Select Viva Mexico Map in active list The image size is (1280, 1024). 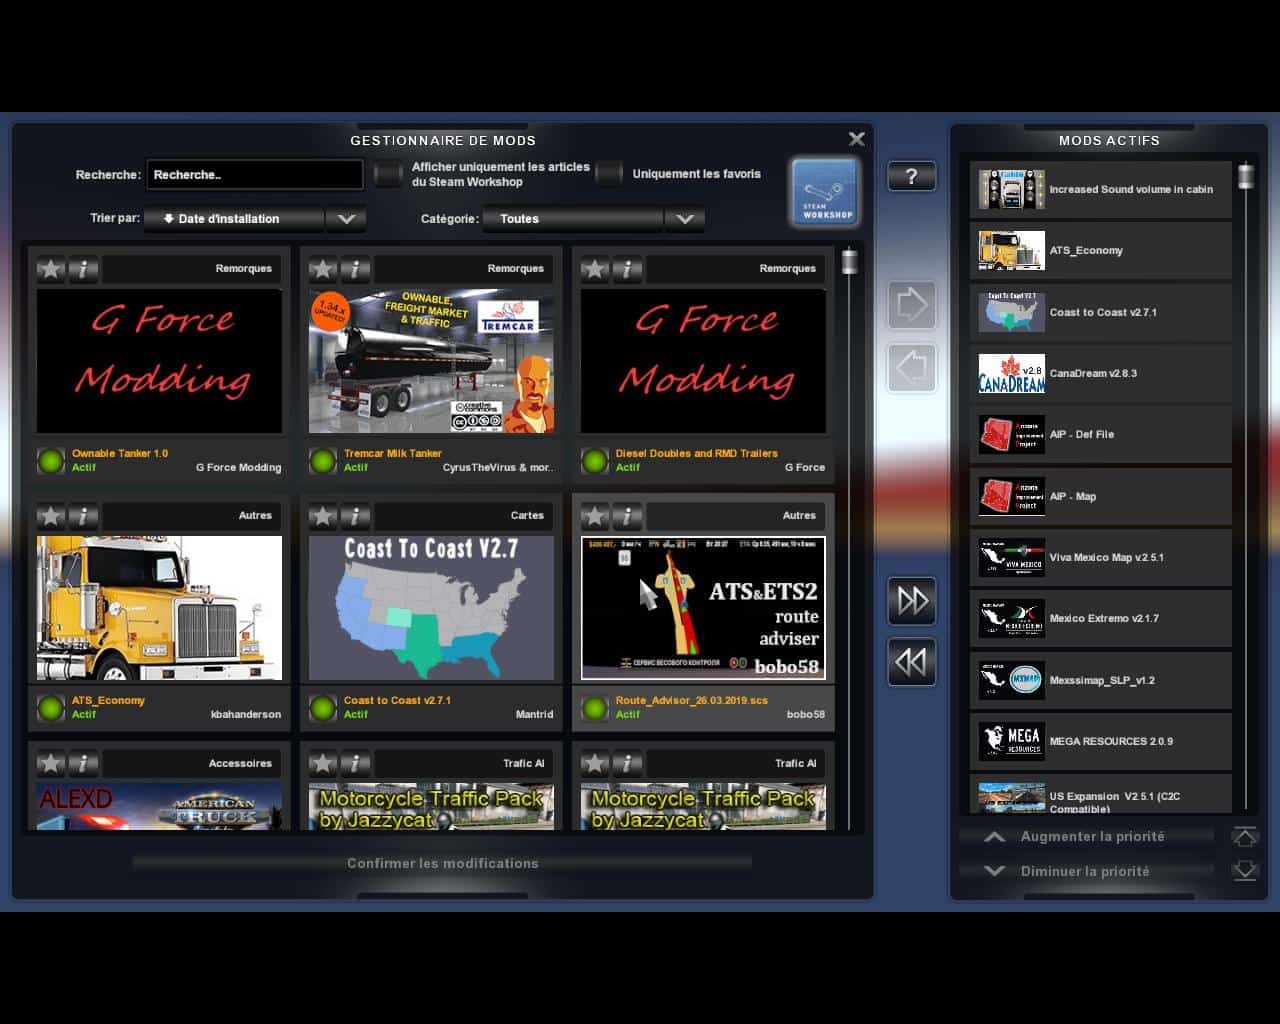coord(1100,557)
